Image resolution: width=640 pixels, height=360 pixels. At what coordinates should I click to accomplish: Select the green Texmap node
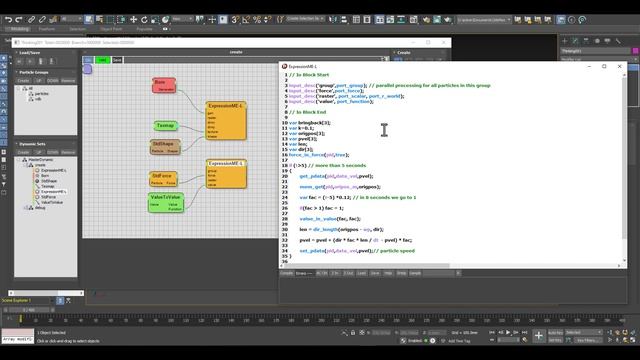[x=166, y=126]
